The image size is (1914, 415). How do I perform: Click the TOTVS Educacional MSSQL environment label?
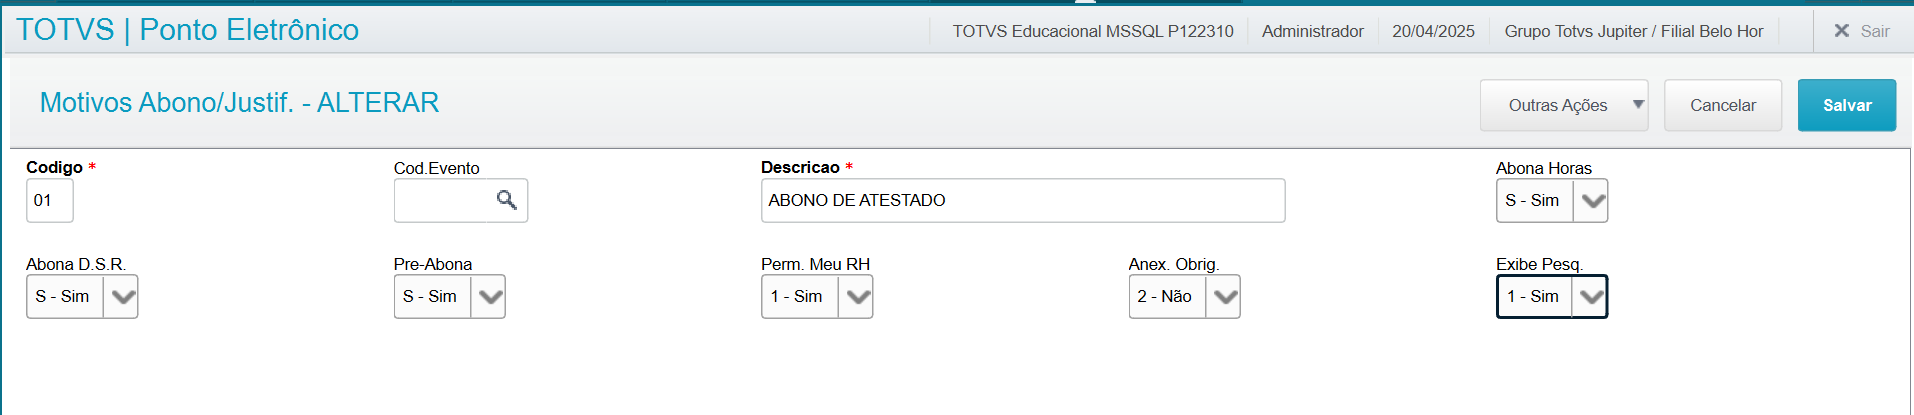click(x=1093, y=31)
